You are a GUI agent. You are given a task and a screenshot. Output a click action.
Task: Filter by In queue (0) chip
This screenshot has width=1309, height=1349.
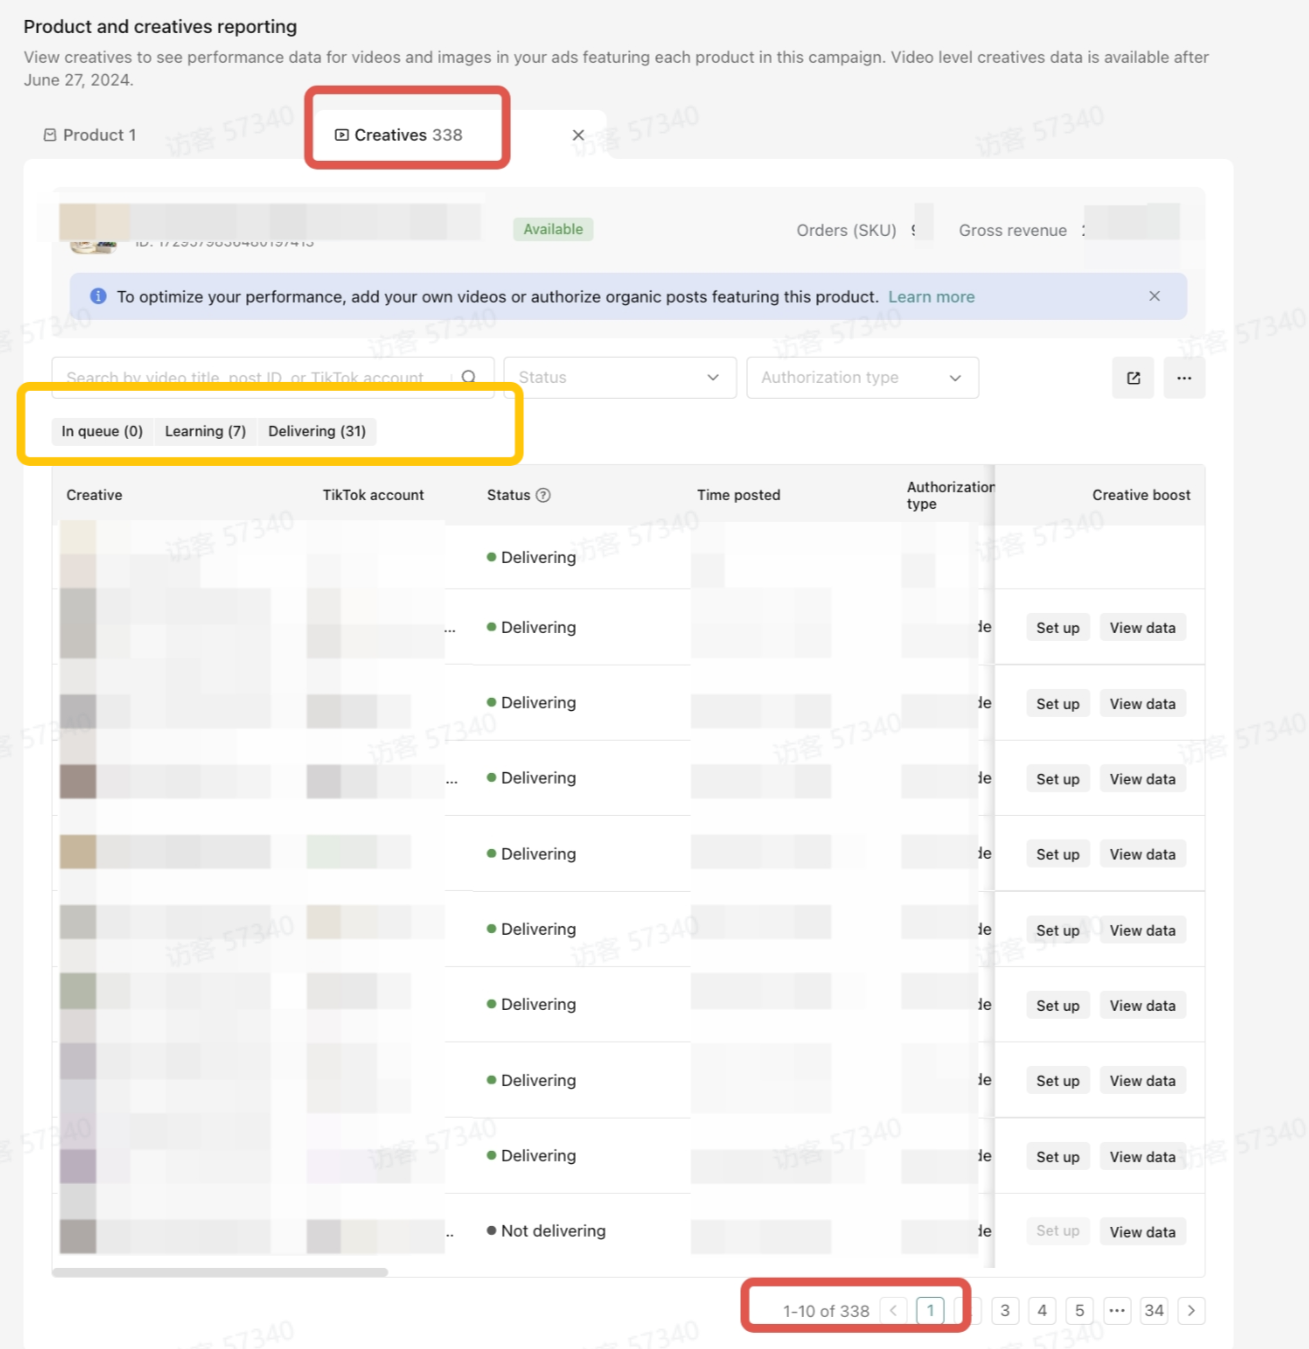click(x=102, y=431)
